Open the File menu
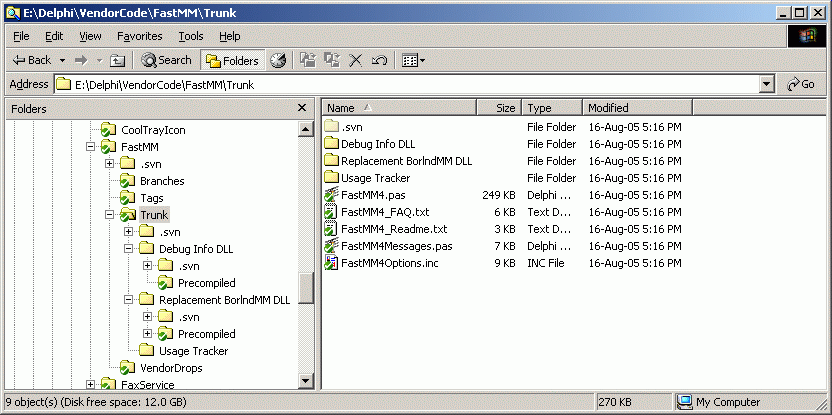 click(21, 36)
